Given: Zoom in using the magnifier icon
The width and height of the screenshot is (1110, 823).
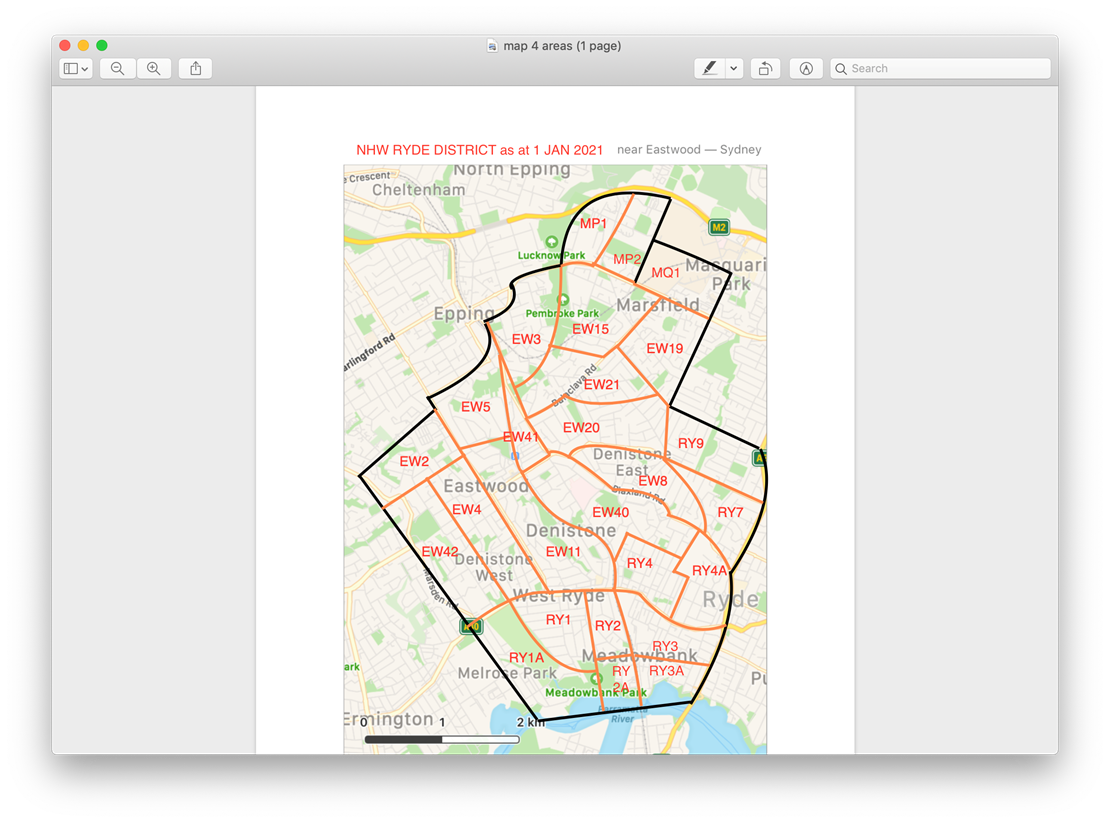Looking at the screenshot, I should point(152,68).
